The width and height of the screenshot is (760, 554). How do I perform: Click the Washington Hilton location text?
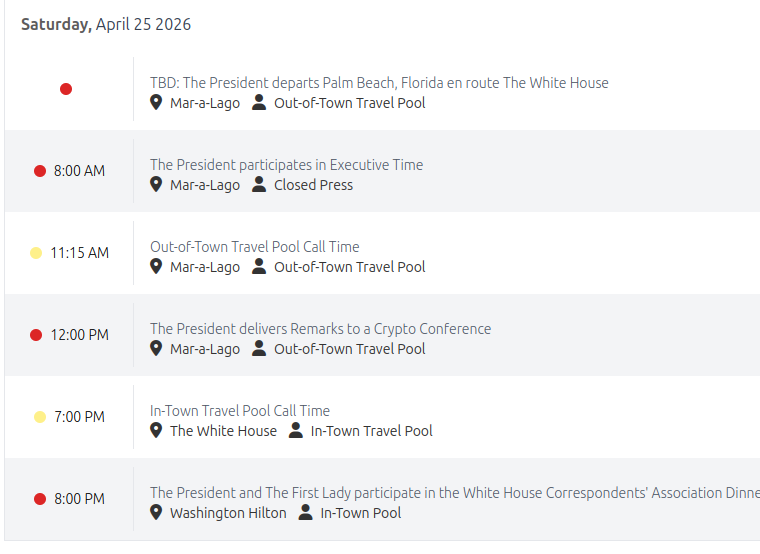pyautogui.click(x=228, y=513)
